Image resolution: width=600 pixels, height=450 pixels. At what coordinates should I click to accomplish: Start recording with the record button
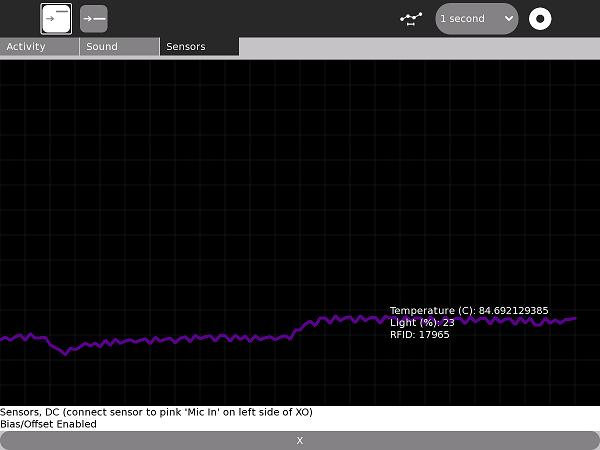pyautogui.click(x=540, y=18)
